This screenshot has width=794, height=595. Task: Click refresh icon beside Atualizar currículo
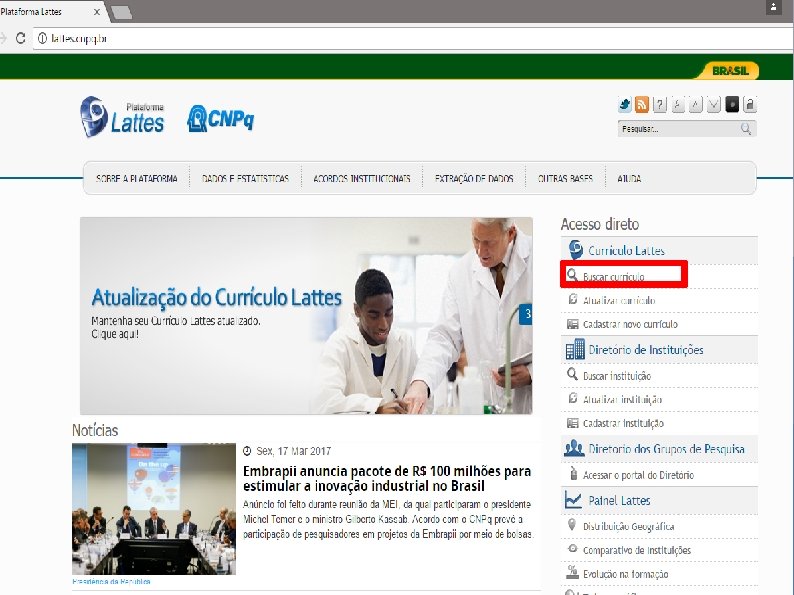(x=573, y=299)
